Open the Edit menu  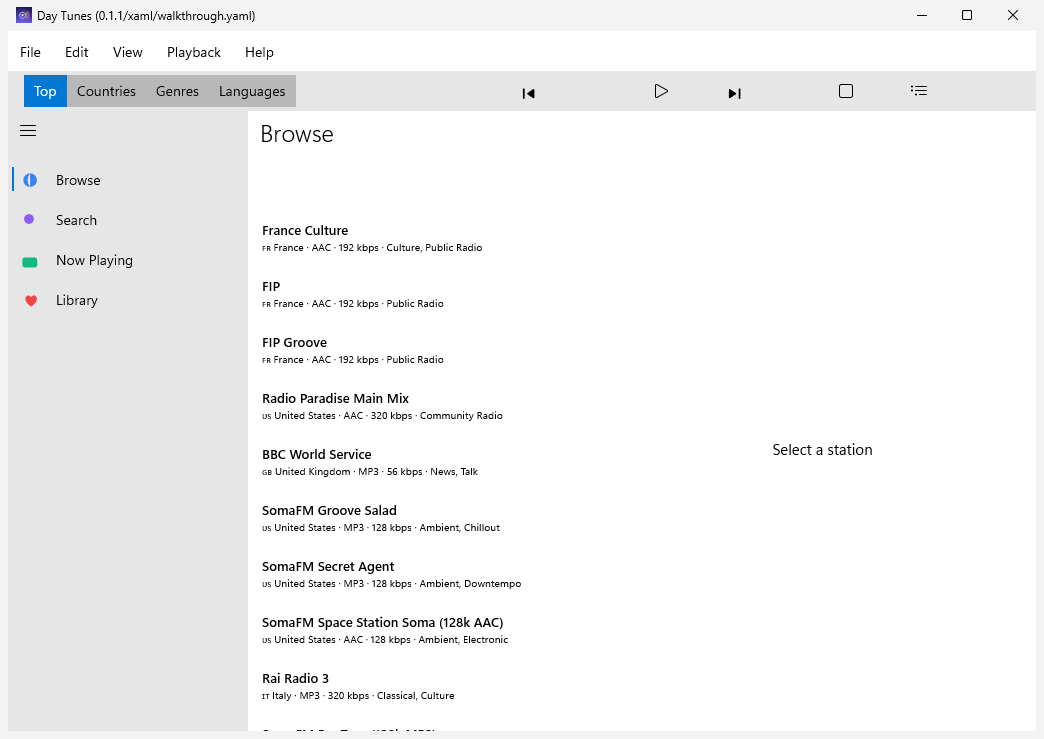click(77, 52)
